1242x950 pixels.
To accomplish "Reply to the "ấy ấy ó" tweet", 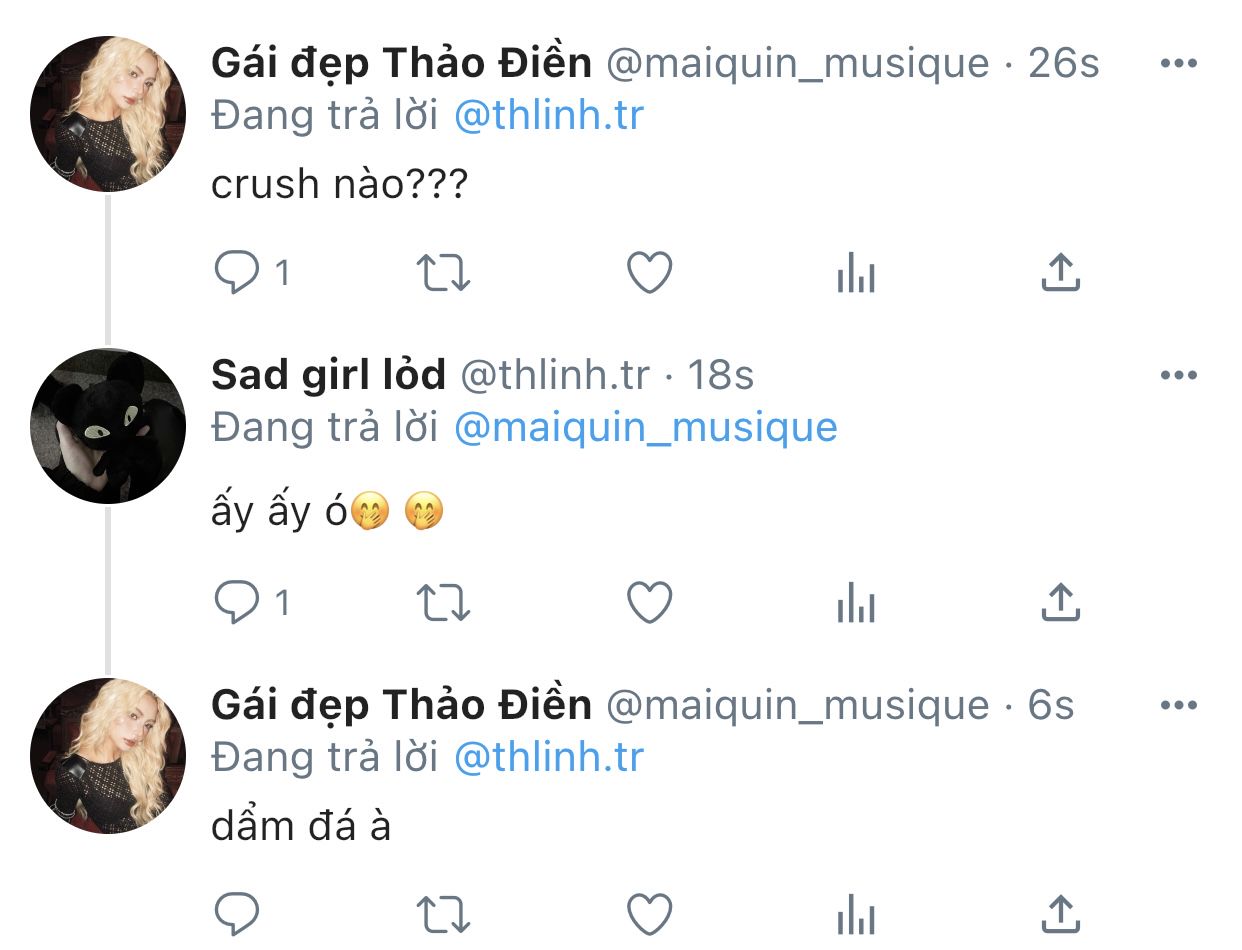I will [237, 602].
